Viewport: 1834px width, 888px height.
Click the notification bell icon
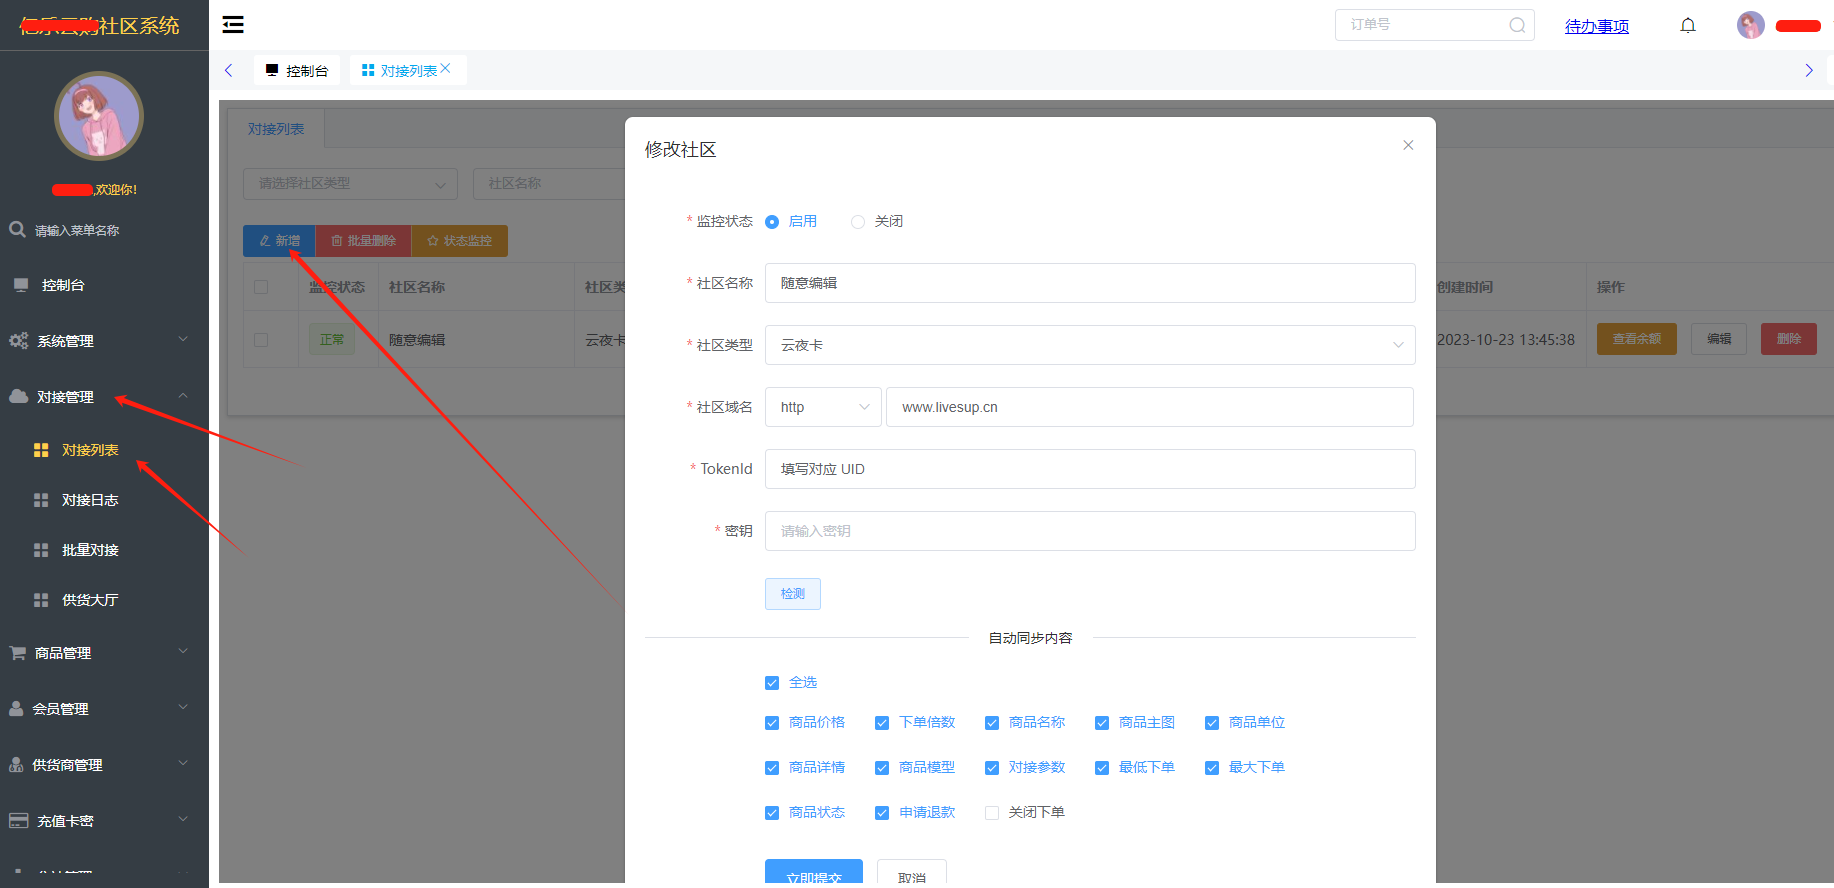click(1688, 26)
